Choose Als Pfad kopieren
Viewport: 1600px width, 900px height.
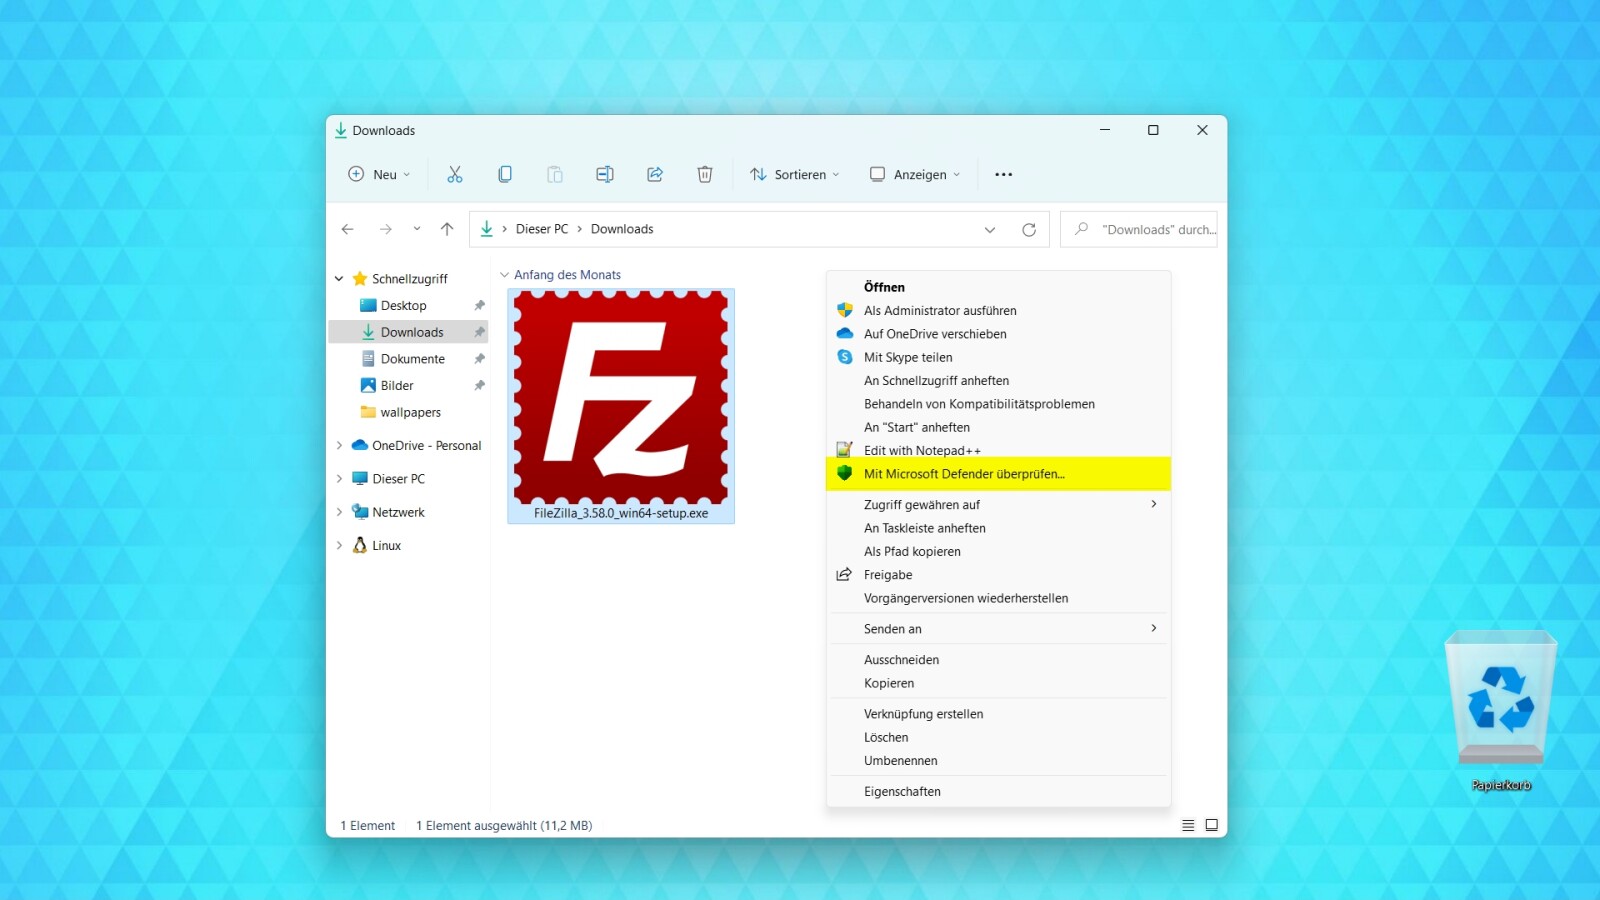pyautogui.click(x=998, y=552)
